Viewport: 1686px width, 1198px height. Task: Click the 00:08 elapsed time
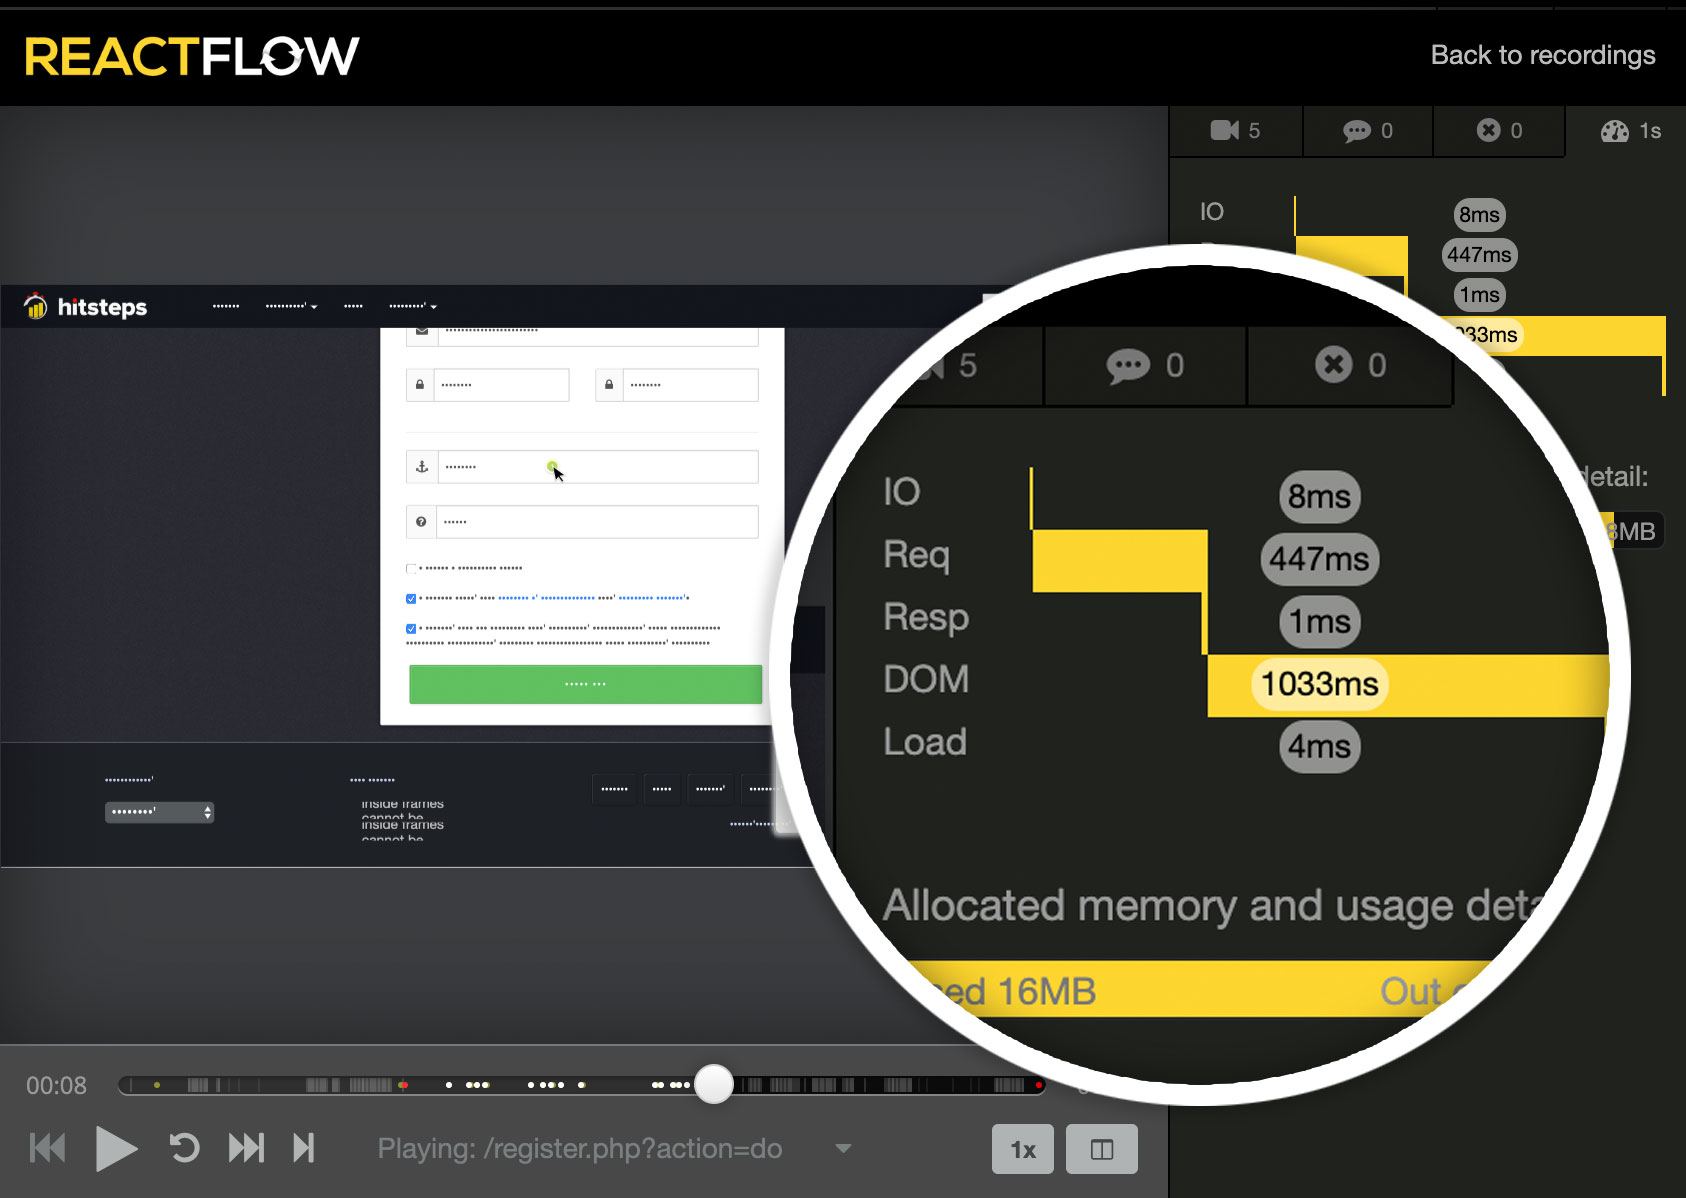point(56,1085)
